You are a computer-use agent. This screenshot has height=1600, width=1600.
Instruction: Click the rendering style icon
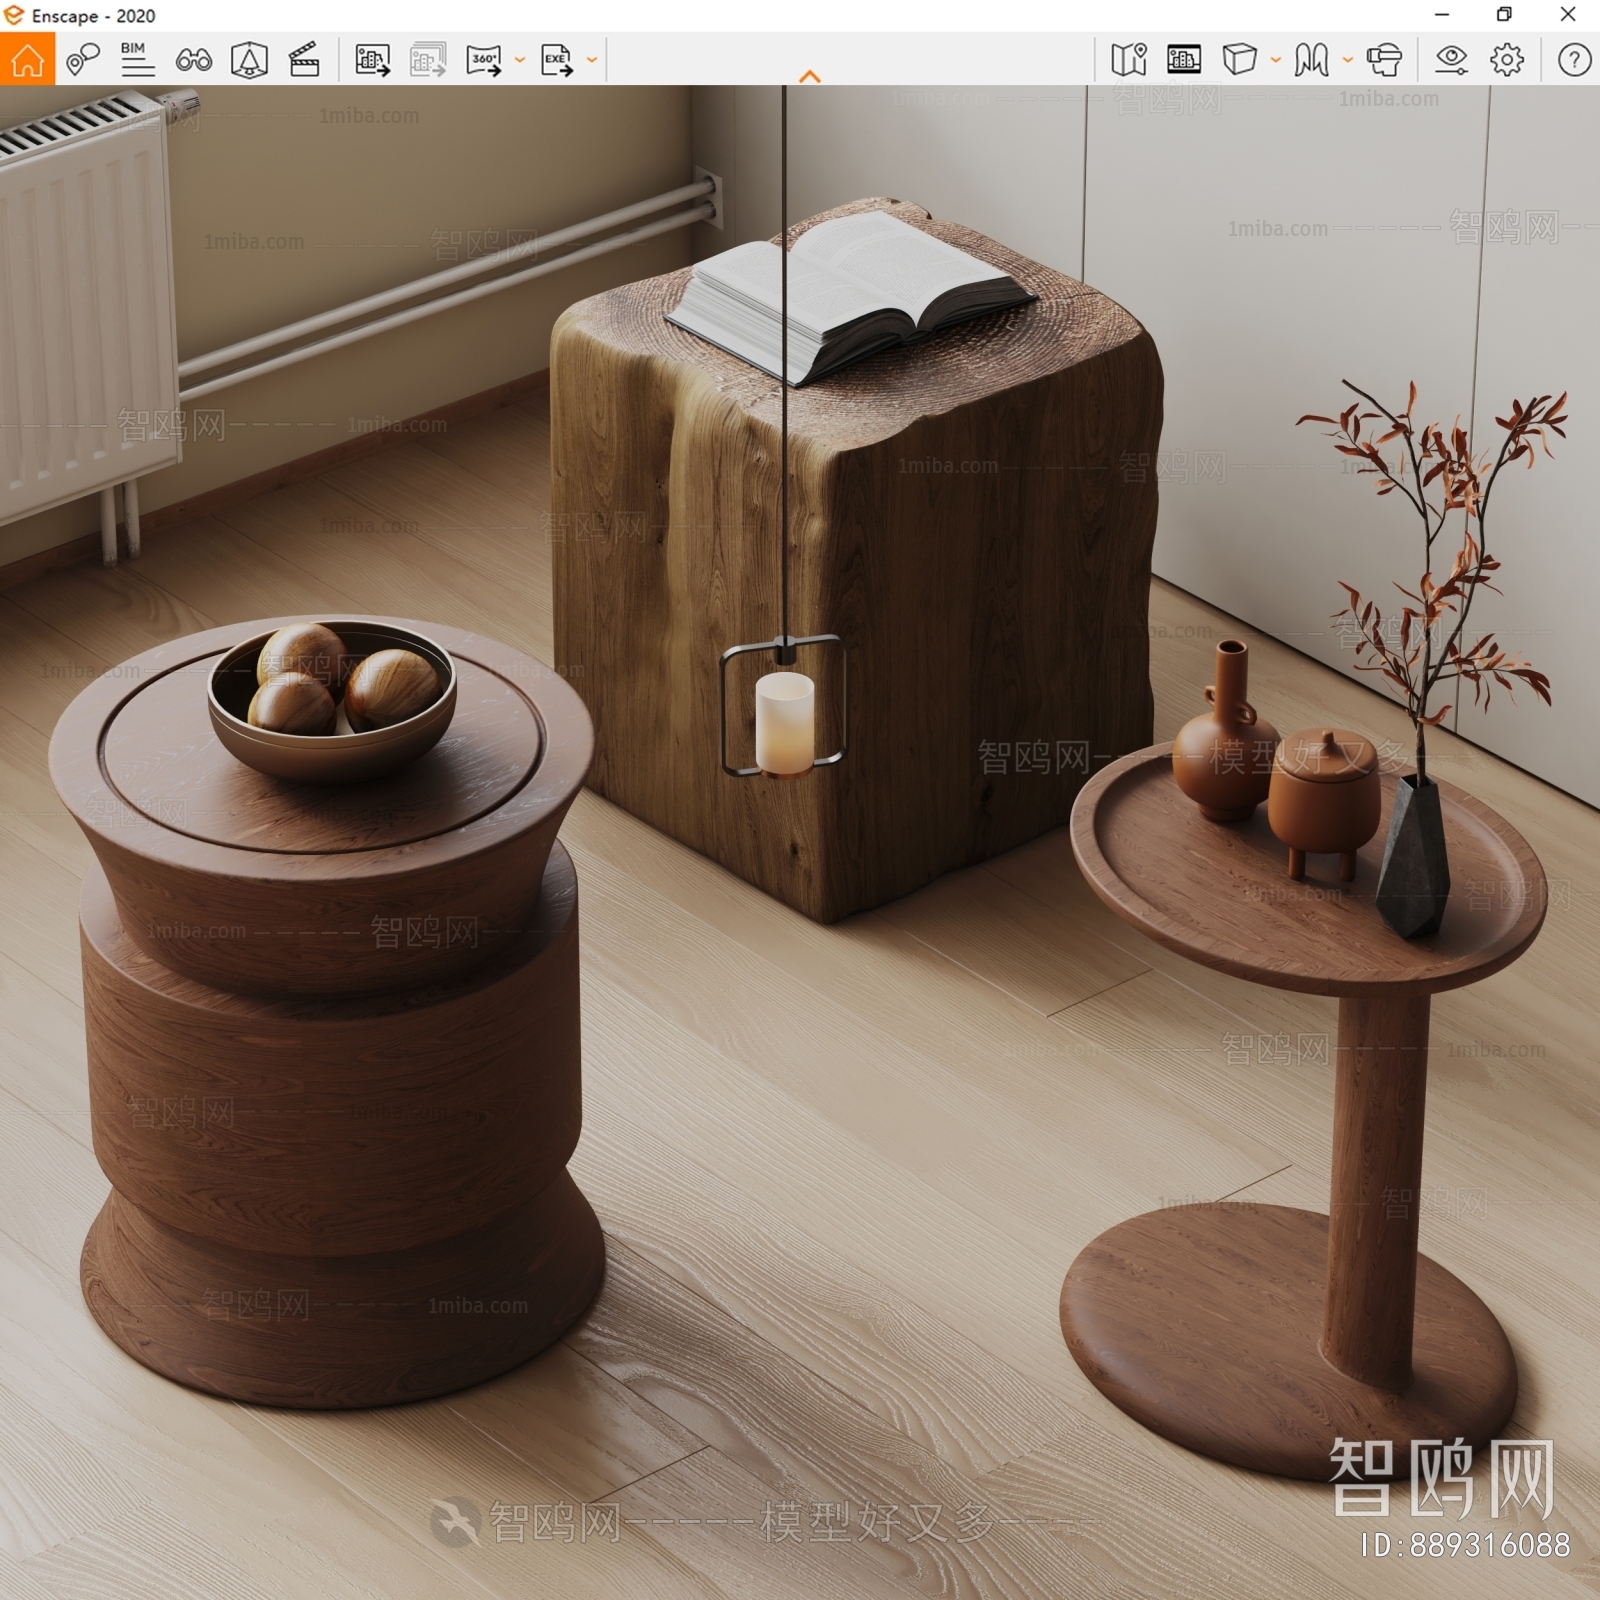1311,60
